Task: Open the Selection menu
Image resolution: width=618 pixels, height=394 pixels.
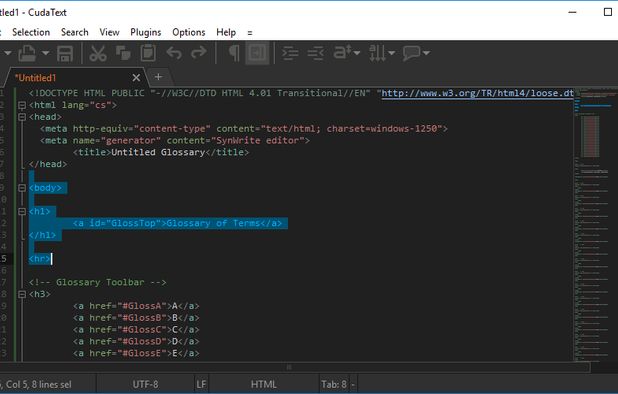Action: pyautogui.click(x=31, y=32)
